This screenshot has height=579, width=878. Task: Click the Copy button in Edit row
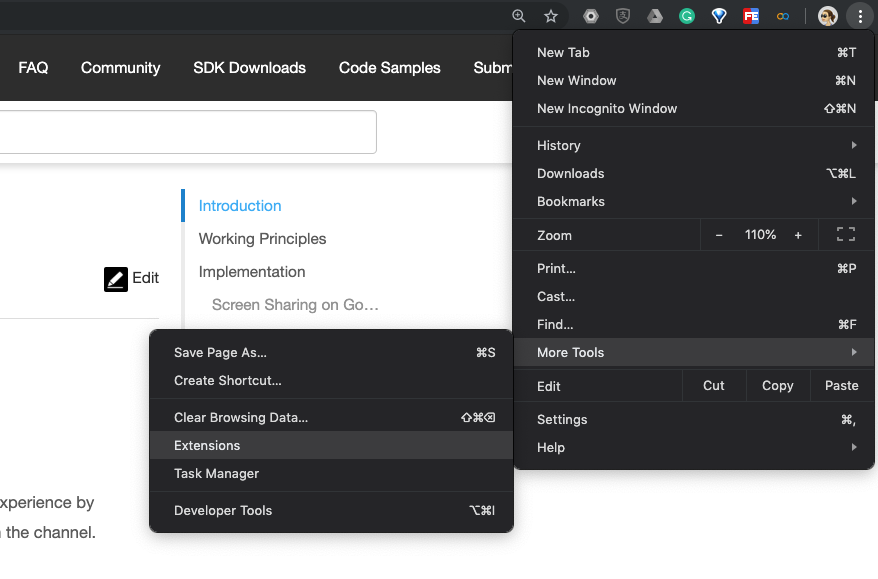(x=777, y=385)
